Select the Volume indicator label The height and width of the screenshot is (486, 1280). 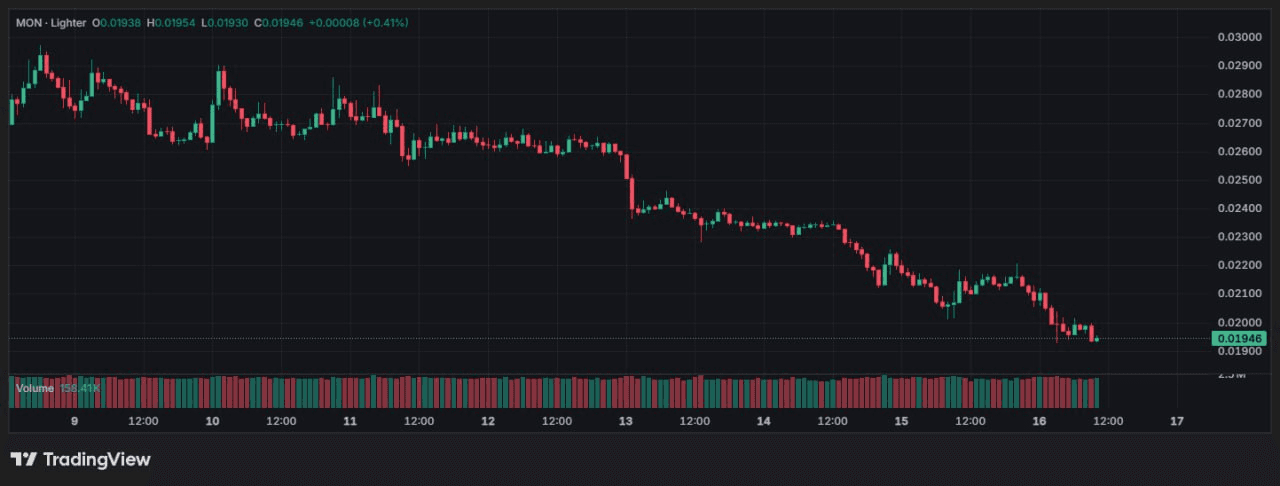(35, 387)
